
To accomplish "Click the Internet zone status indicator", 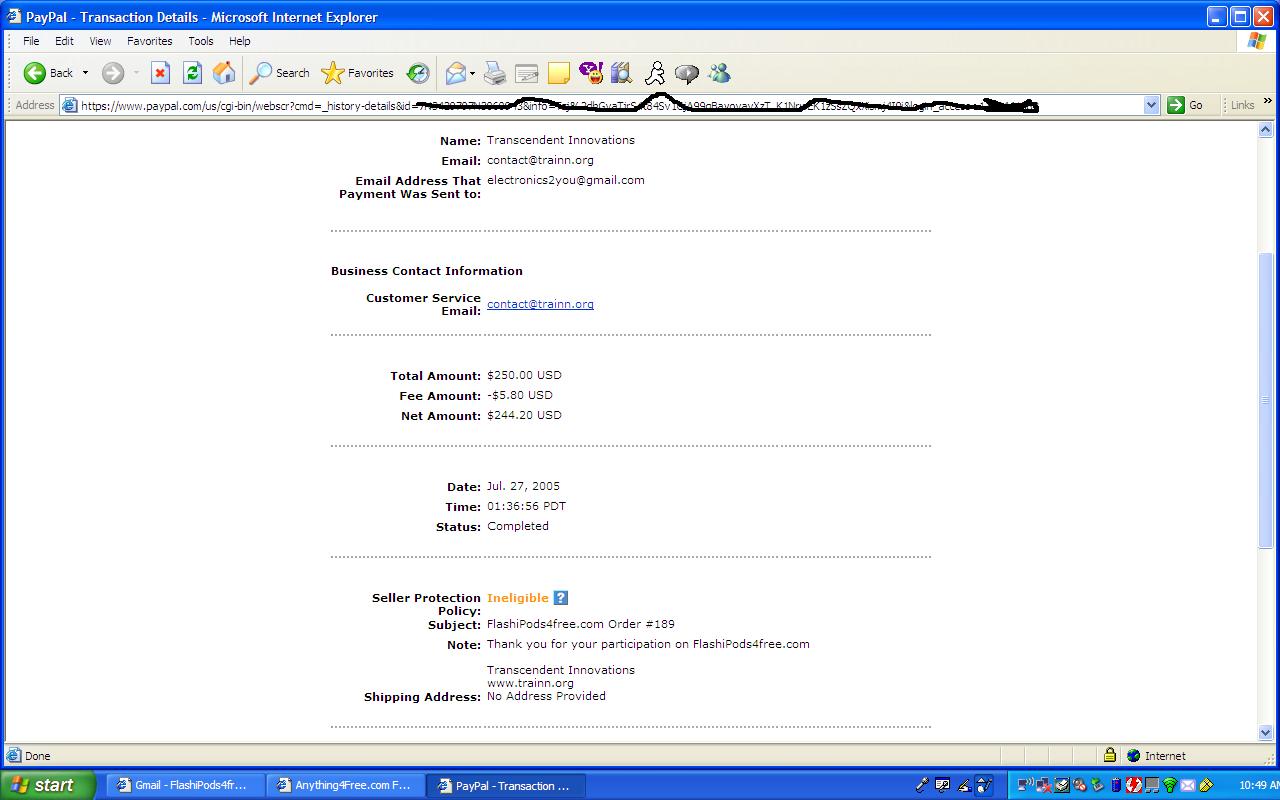I will 1156,756.
